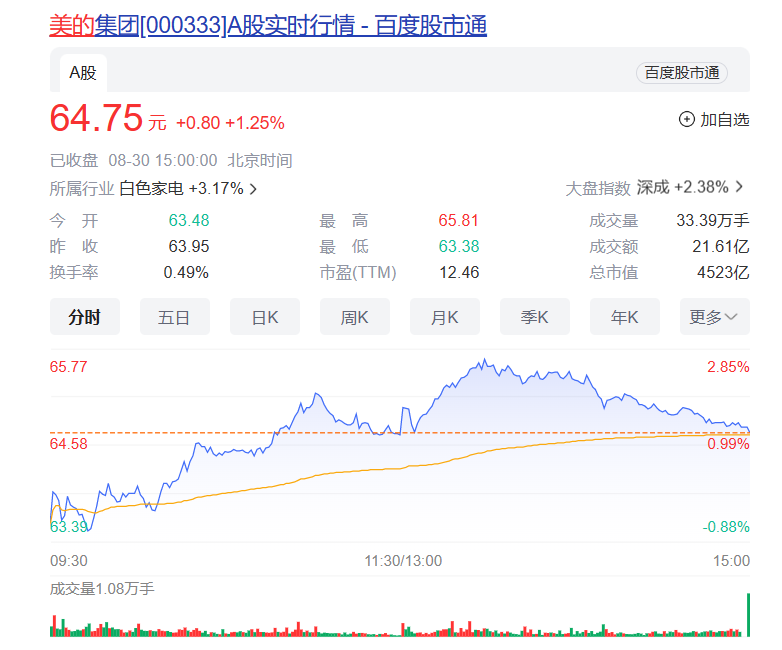Switch to 年K chart tab

(x=625, y=317)
